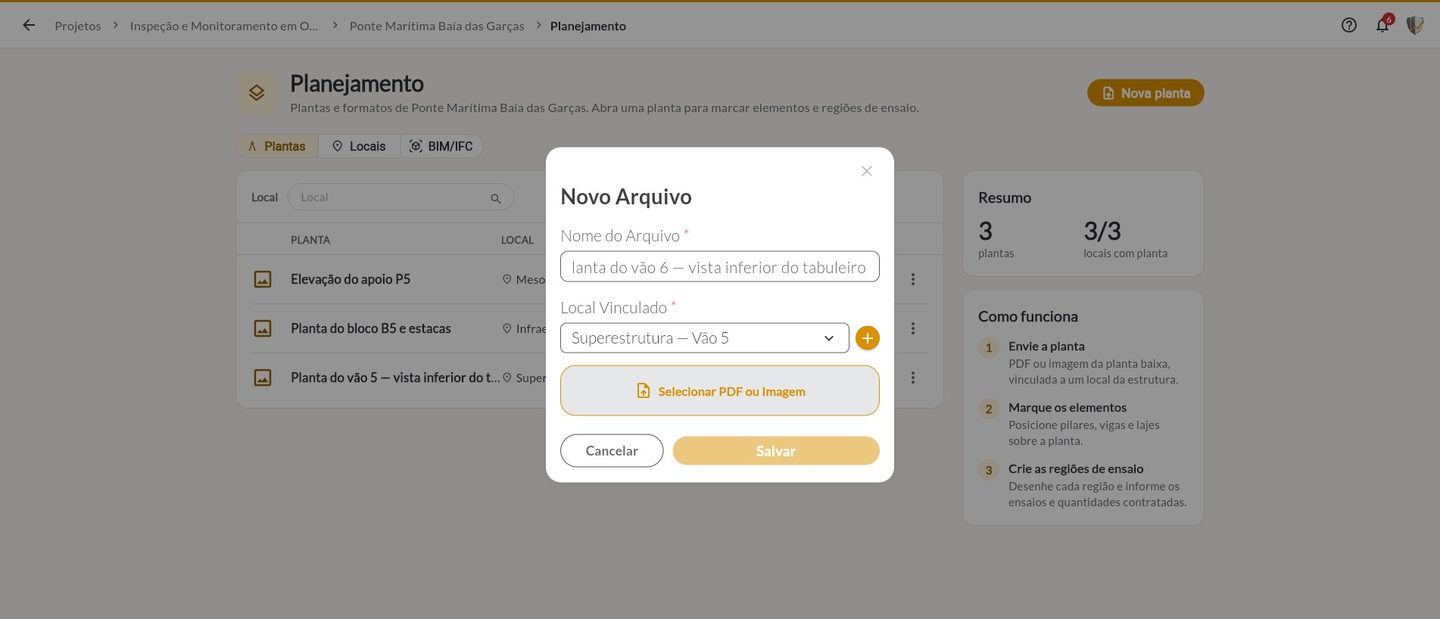This screenshot has height=619, width=1440.
Task: Click the search magnifier in Local field
Action: tap(495, 198)
